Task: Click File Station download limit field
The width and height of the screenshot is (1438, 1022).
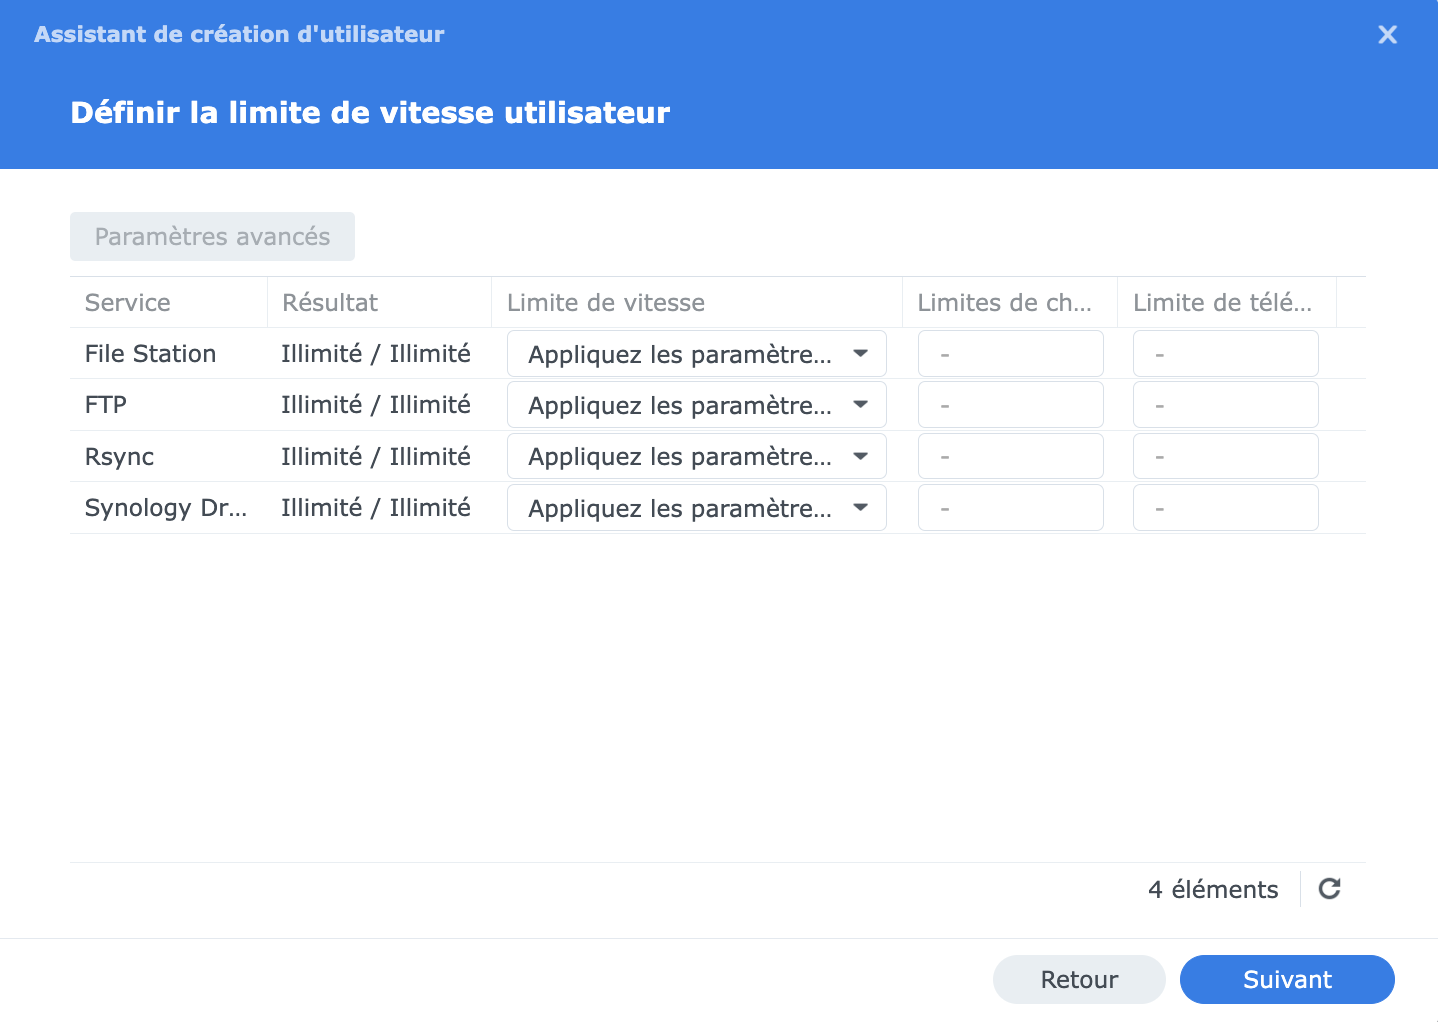Action: (x=1225, y=354)
